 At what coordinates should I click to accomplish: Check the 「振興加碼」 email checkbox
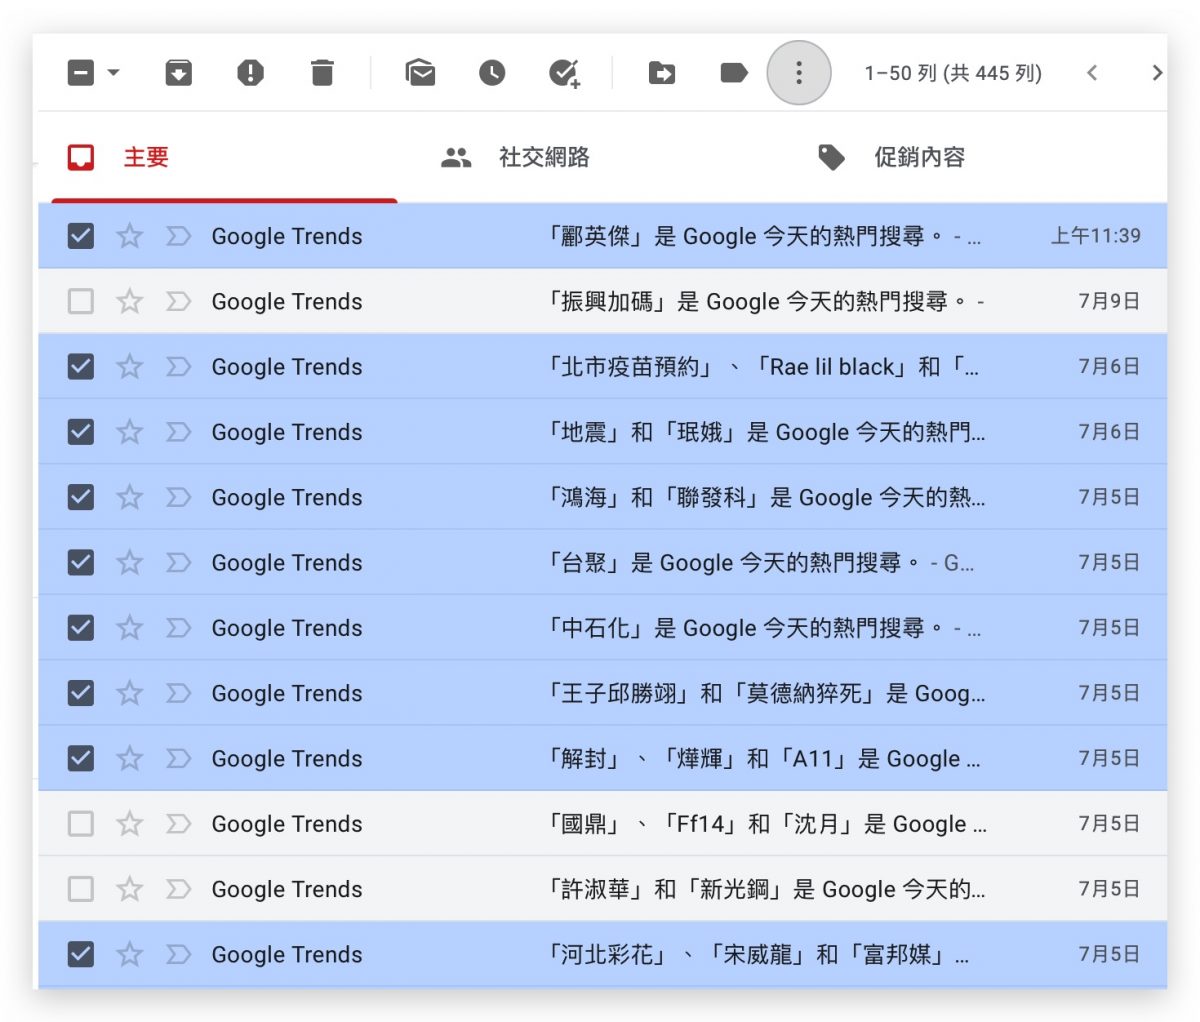[x=81, y=301]
